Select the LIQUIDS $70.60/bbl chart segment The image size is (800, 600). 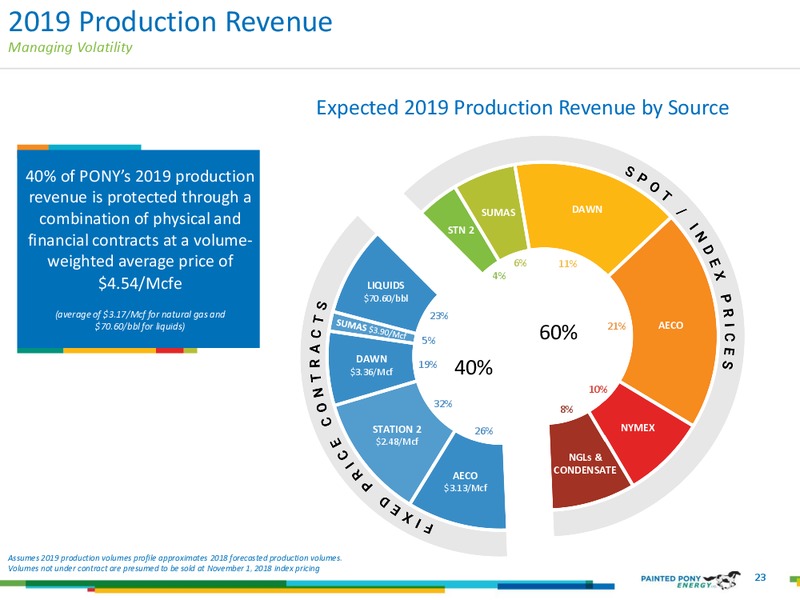click(x=384, y=283)
